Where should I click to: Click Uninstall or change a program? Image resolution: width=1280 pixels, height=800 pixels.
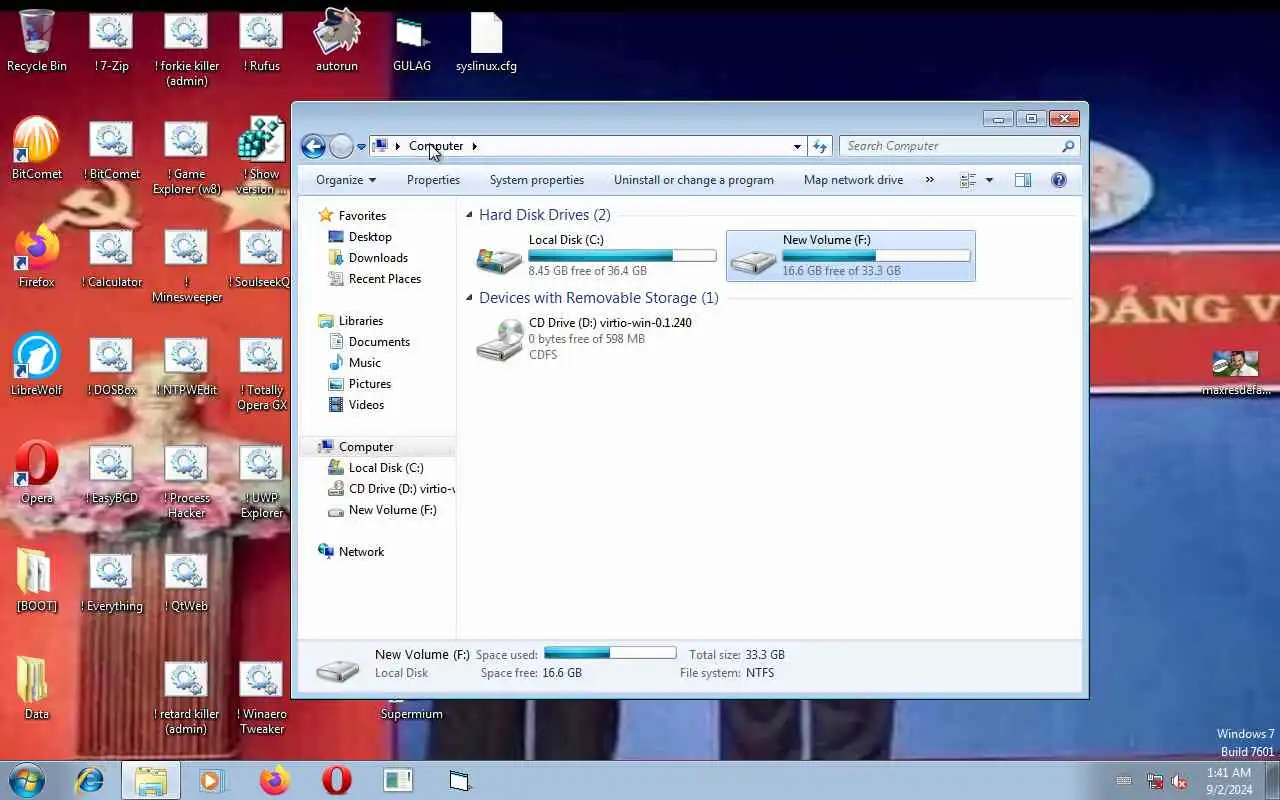(694, 180)
